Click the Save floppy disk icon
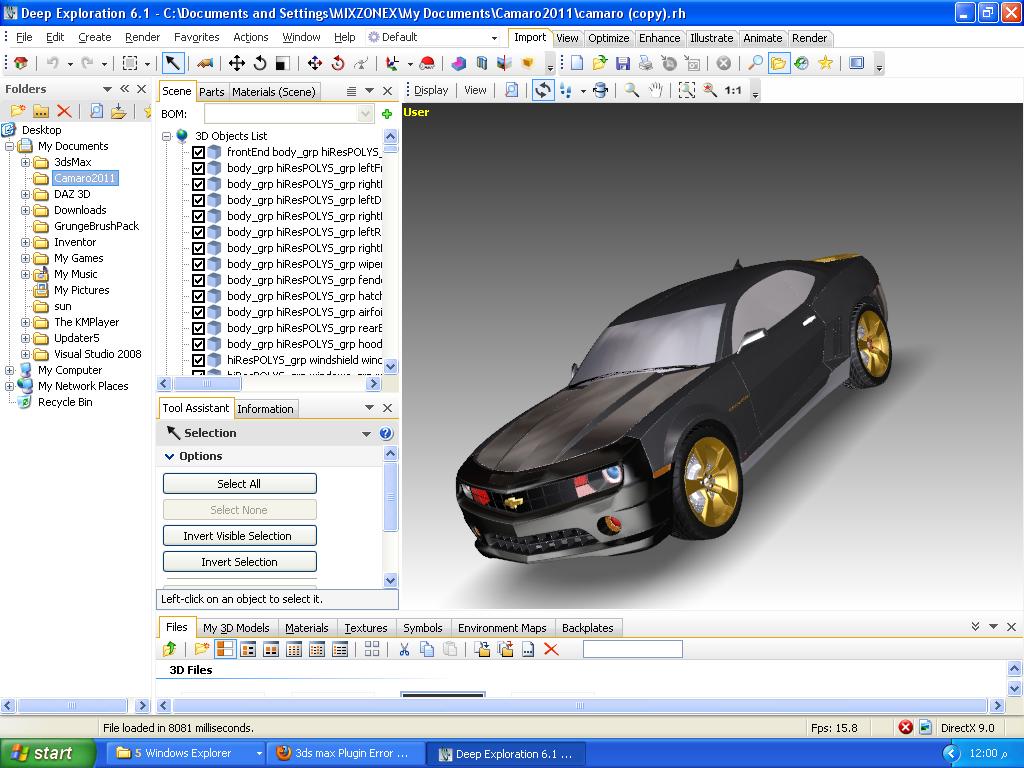 coord(623,63)
